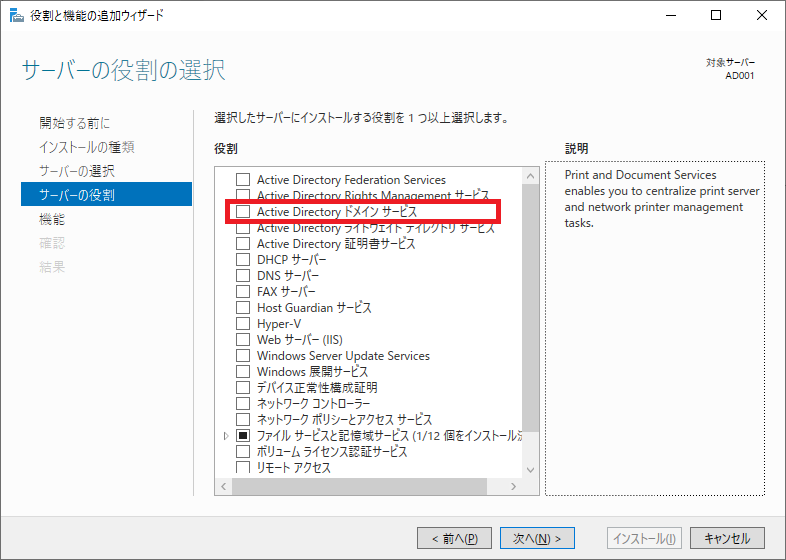Viewport: 786px width, 560px height.
Task: Toggle ファイル サービスと記憶域サービス checkbox
Action: tap(243, 436)
